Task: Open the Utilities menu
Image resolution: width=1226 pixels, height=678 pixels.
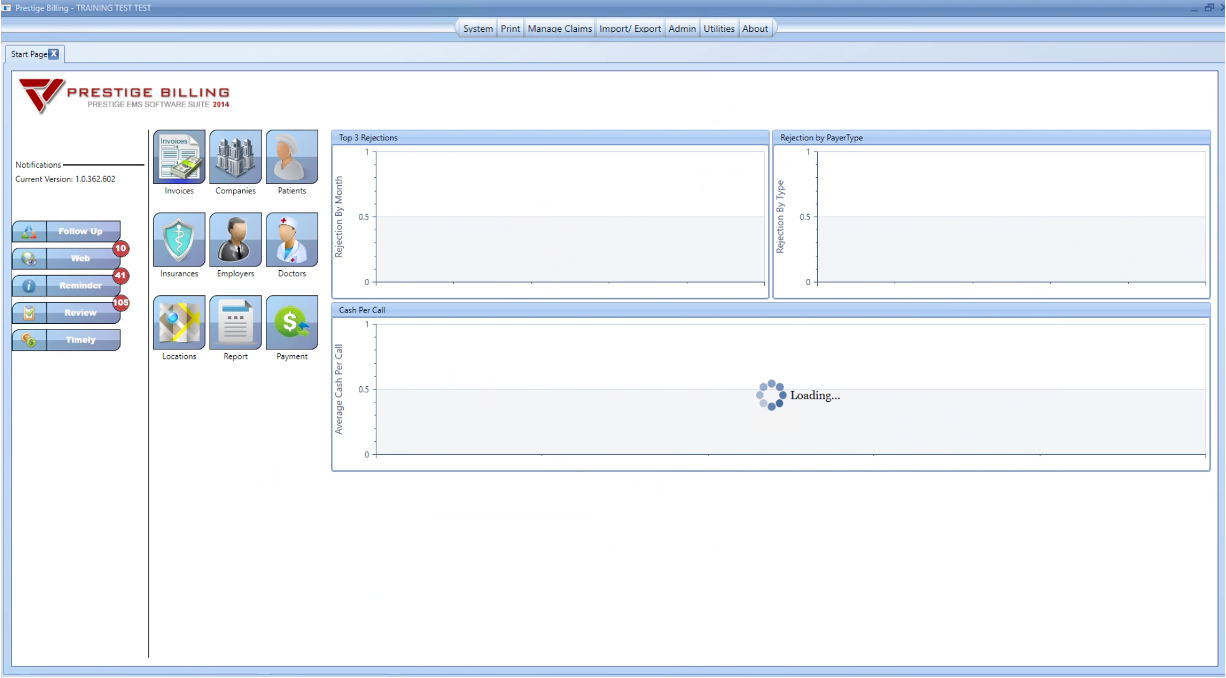Action: pyautogui.click(x=719, y=29)
